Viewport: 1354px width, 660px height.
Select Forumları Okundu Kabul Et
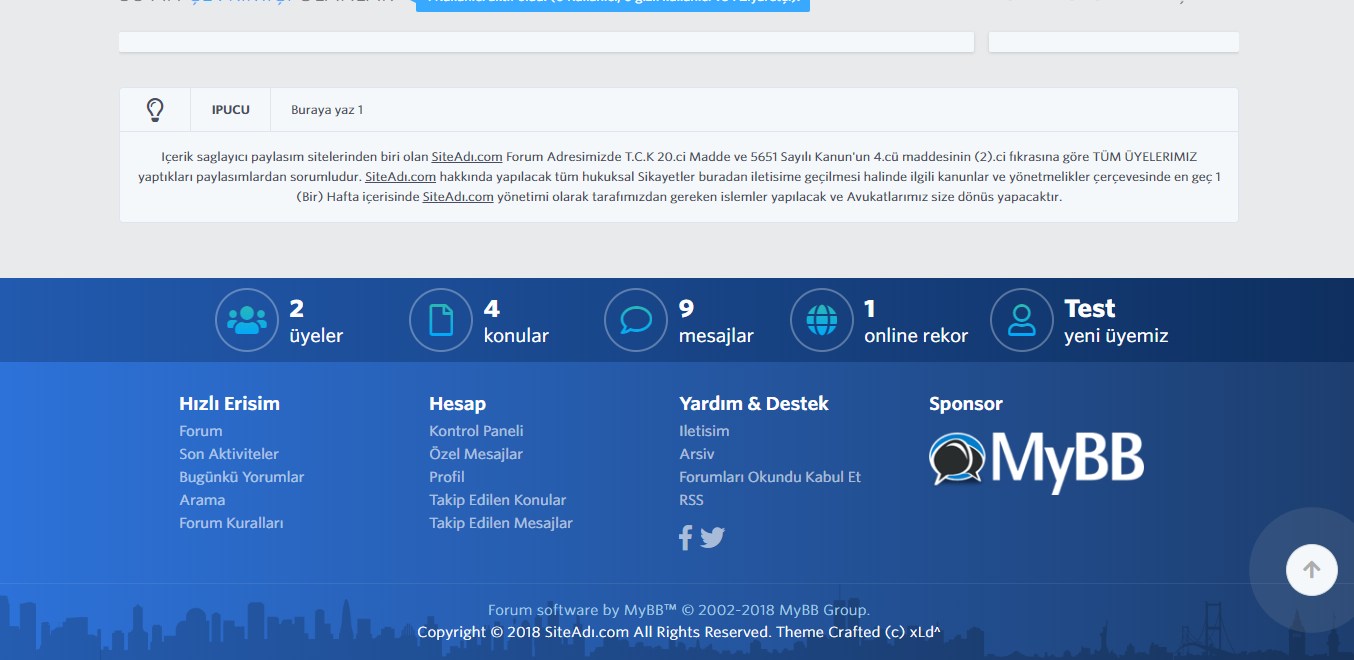point(770,477)
